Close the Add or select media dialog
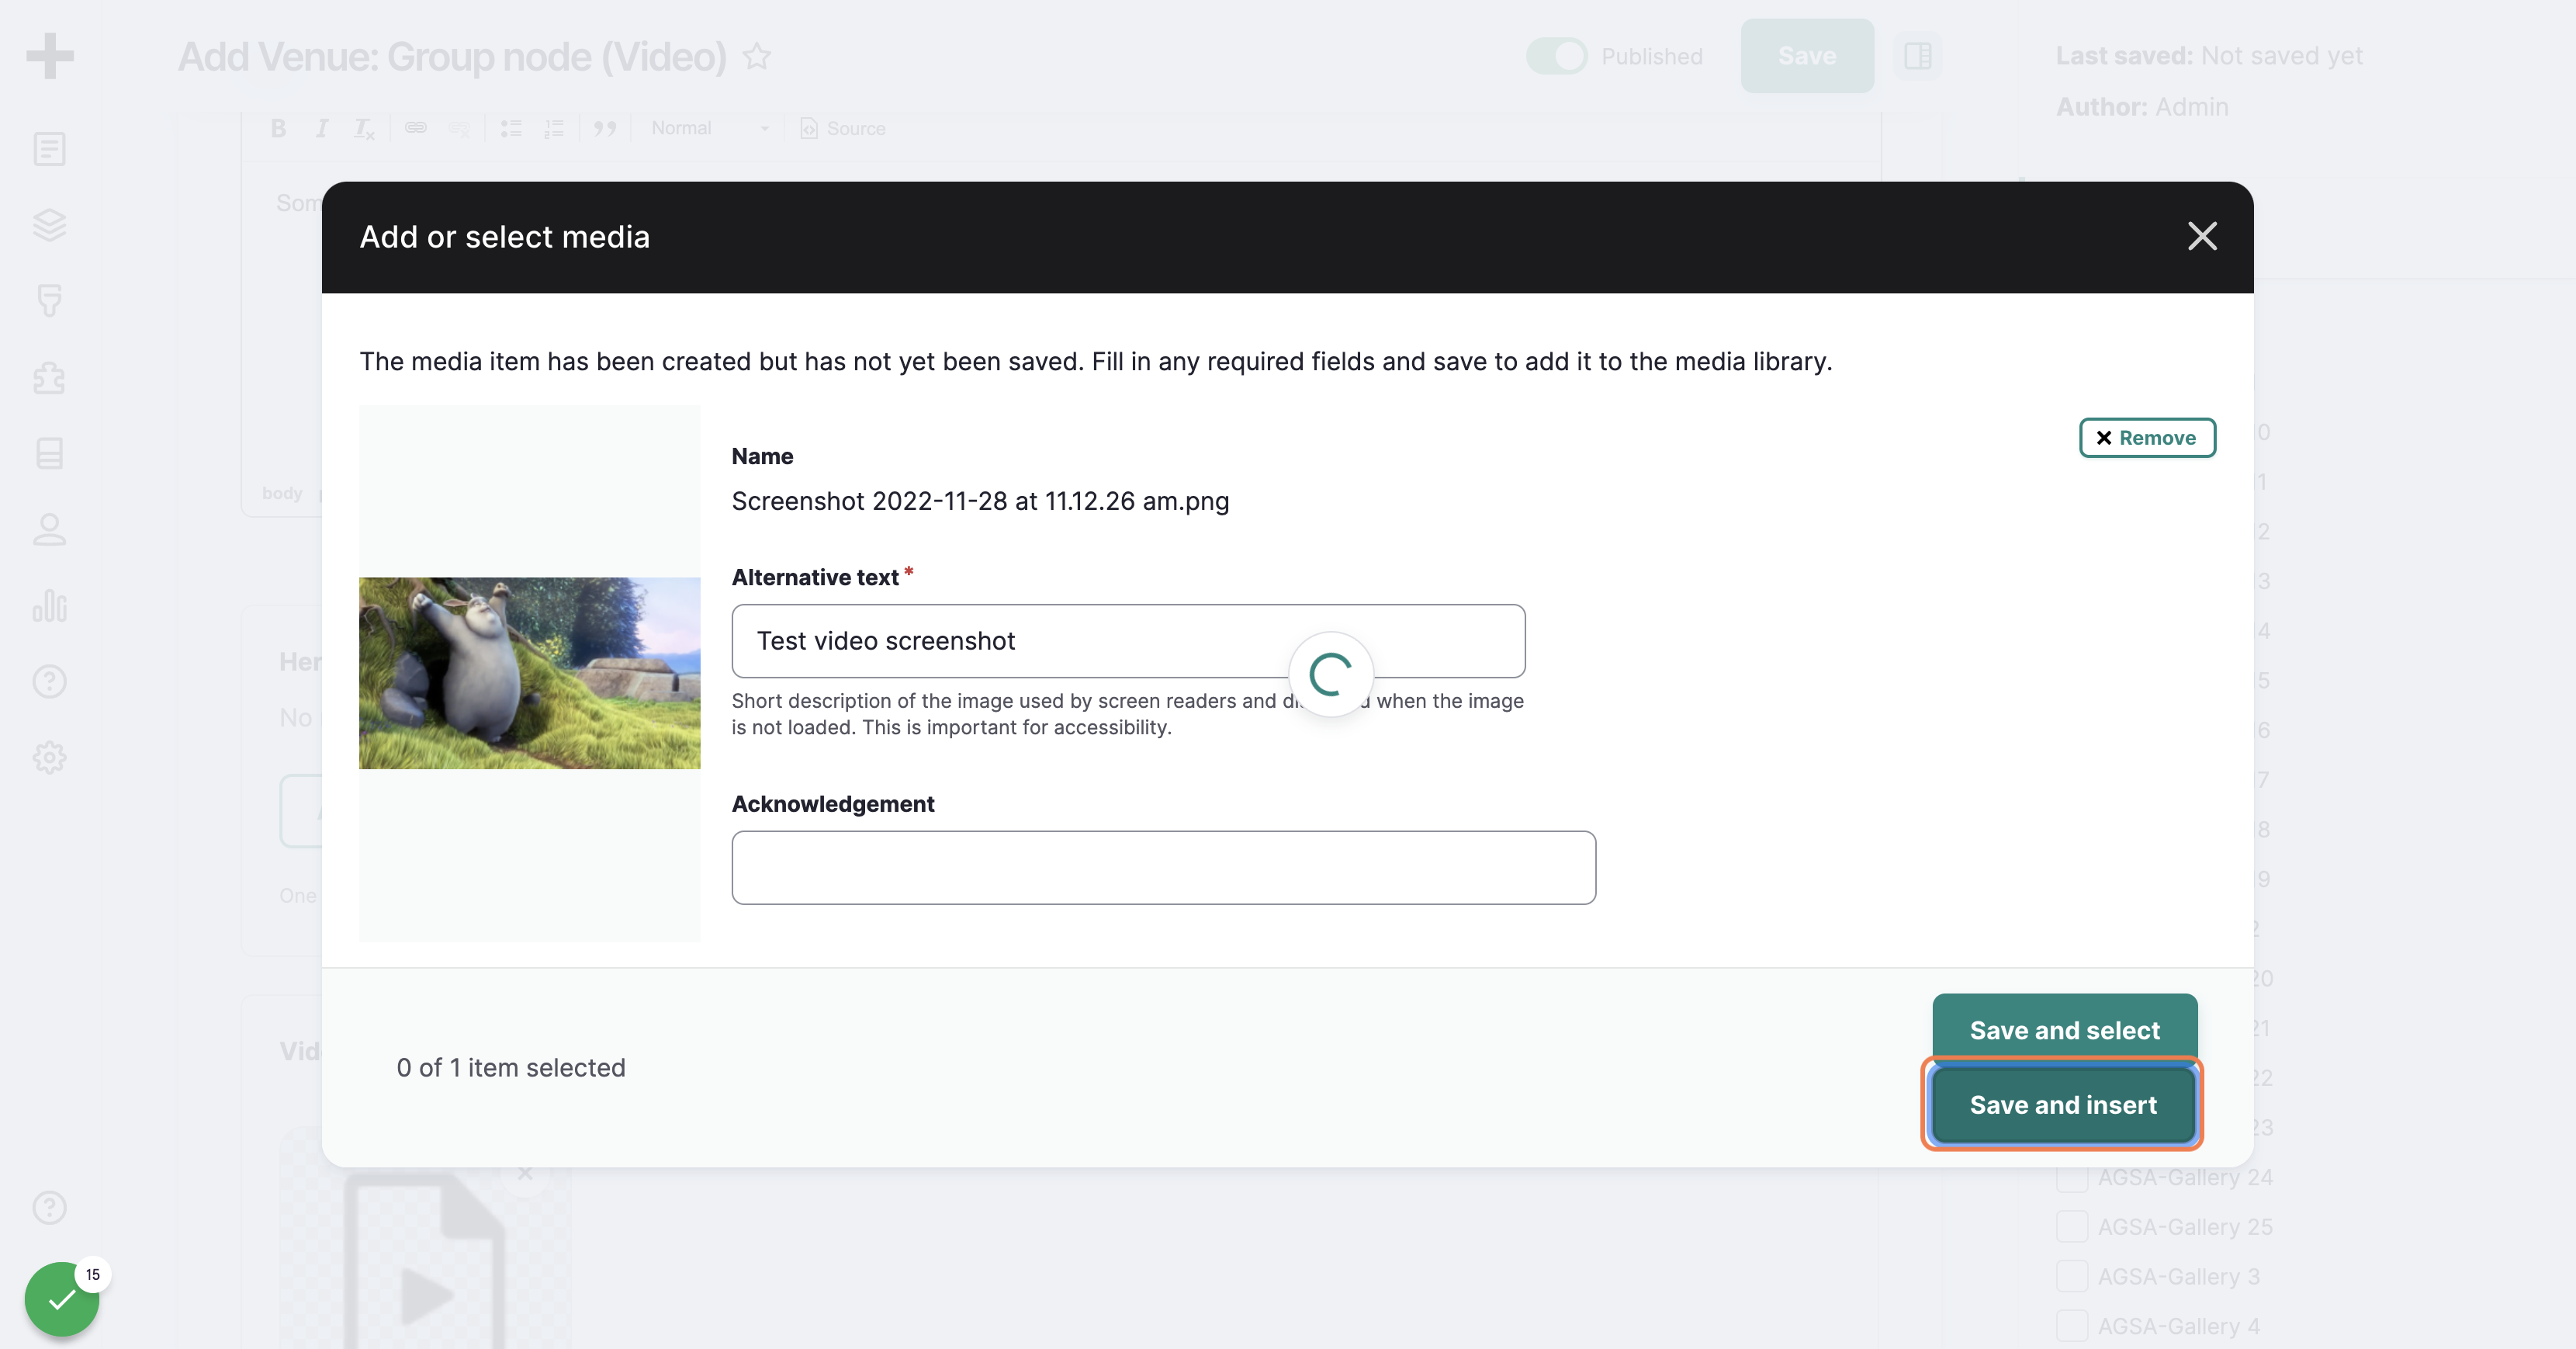This screenshot has height=1349, width=2576. click(2202, 236)
